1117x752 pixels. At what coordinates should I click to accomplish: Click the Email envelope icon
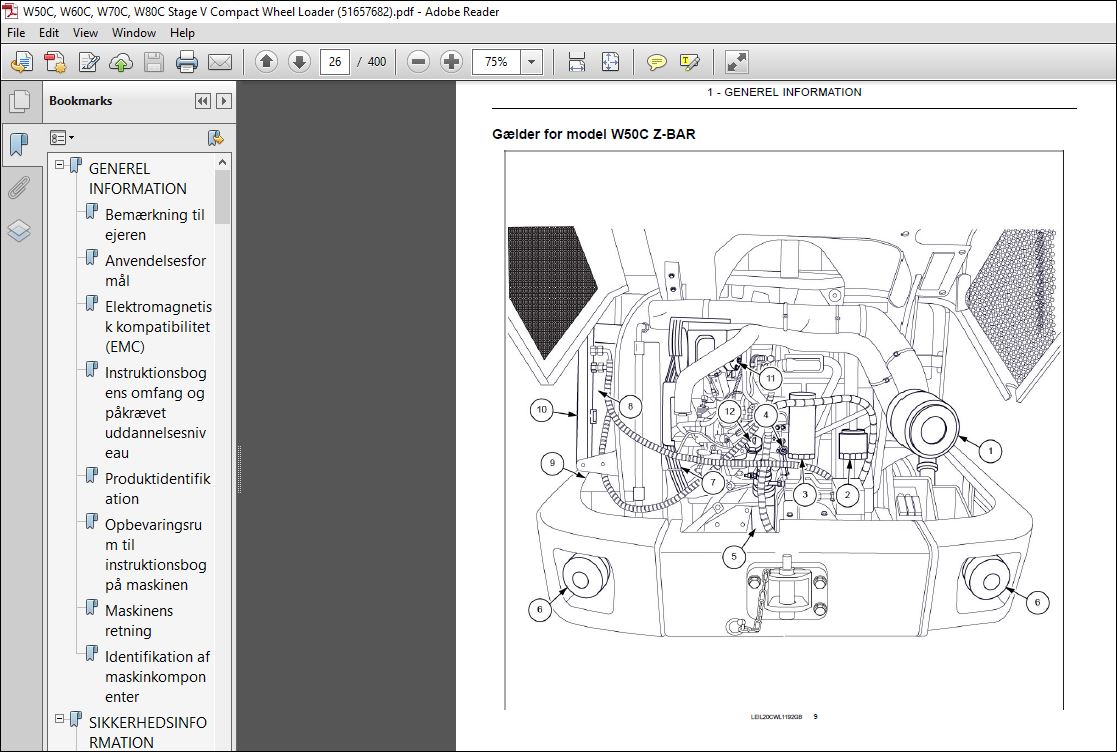[220, 62]
